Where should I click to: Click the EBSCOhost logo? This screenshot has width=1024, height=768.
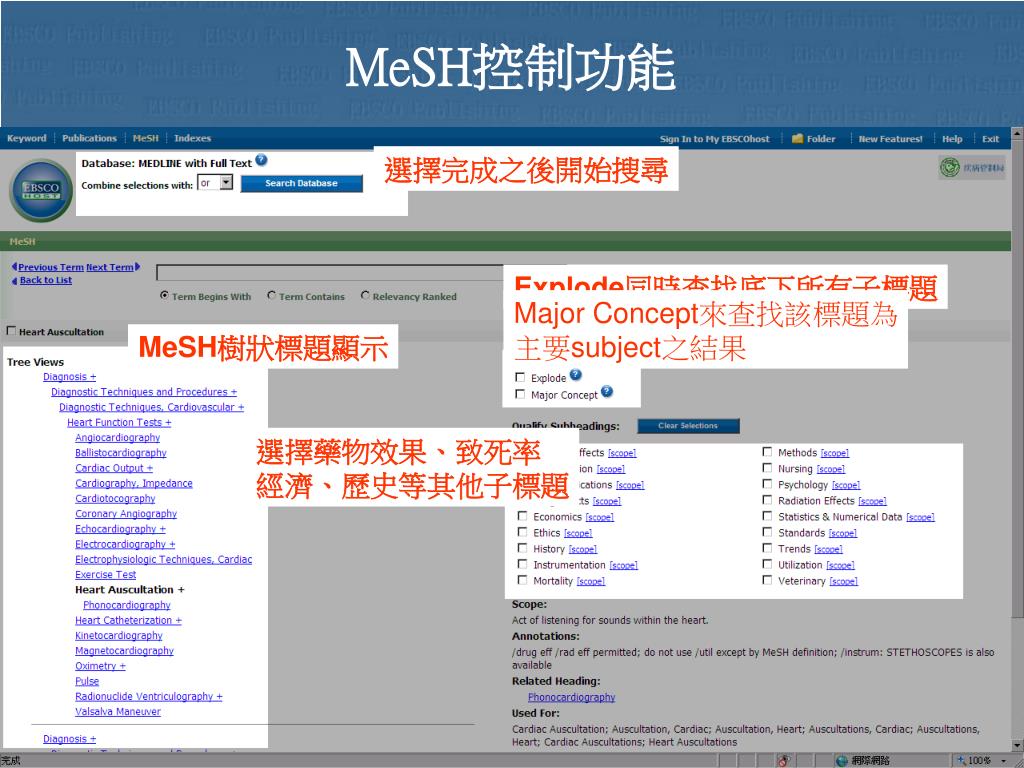41,190
